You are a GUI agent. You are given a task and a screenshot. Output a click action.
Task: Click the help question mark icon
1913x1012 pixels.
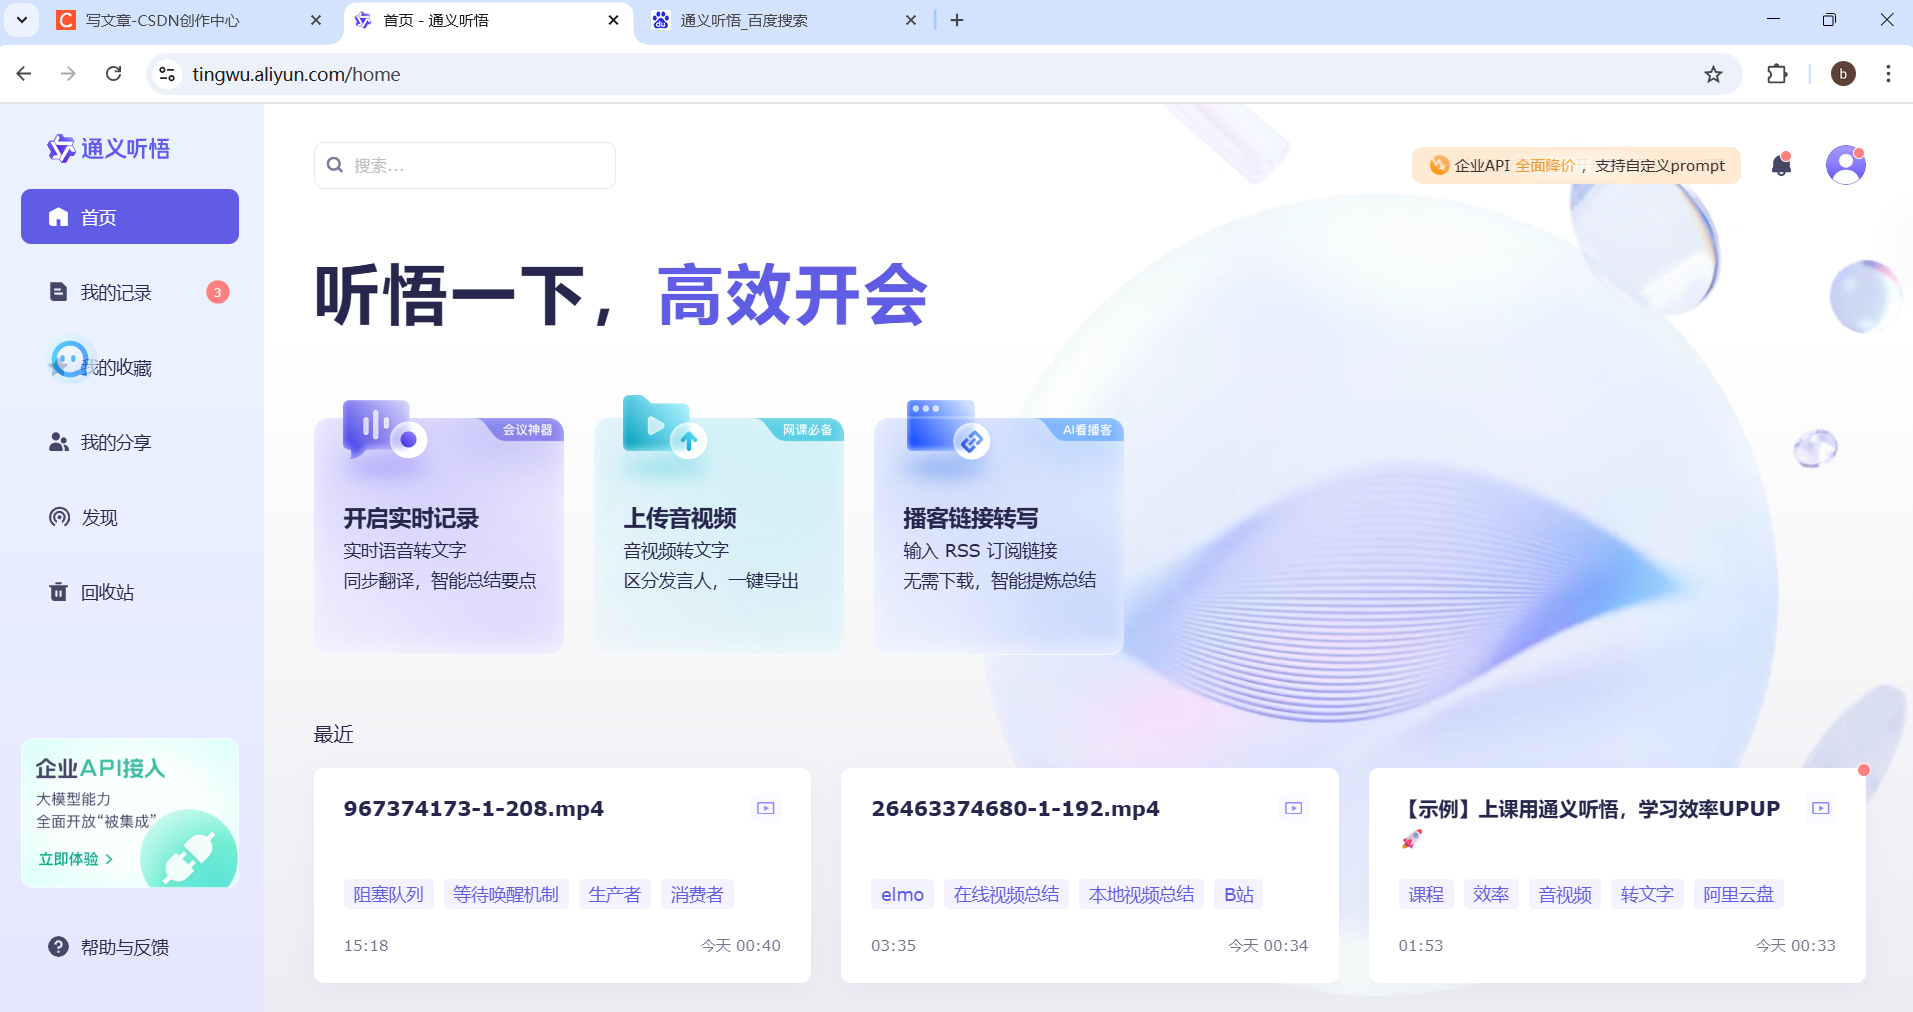(59, 947)
